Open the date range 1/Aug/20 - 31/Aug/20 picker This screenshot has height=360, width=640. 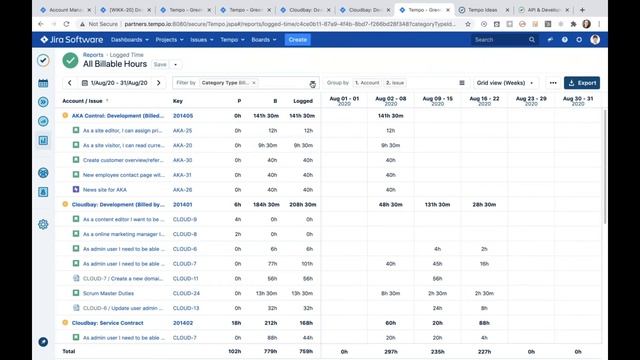pyautogui.click(x=115, y=83)
